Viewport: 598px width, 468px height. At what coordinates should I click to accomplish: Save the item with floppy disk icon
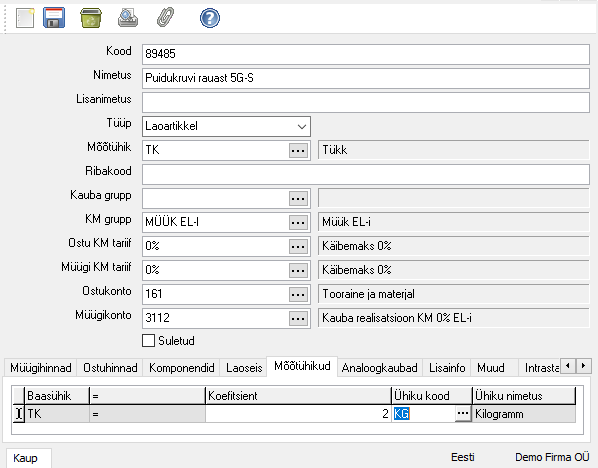click(x=54, y=18)
